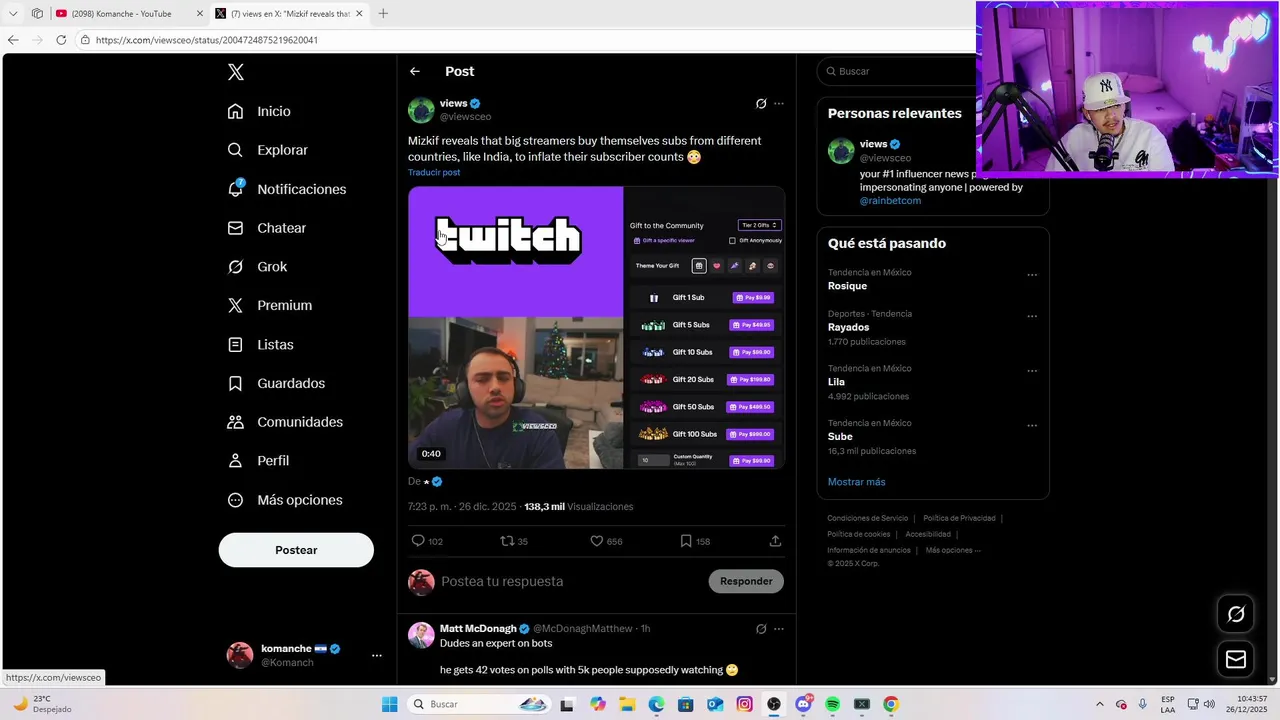The height and width of the screenshot is (720, 1280).
Task: Close the X views browser tab
Action: point(359,13)
